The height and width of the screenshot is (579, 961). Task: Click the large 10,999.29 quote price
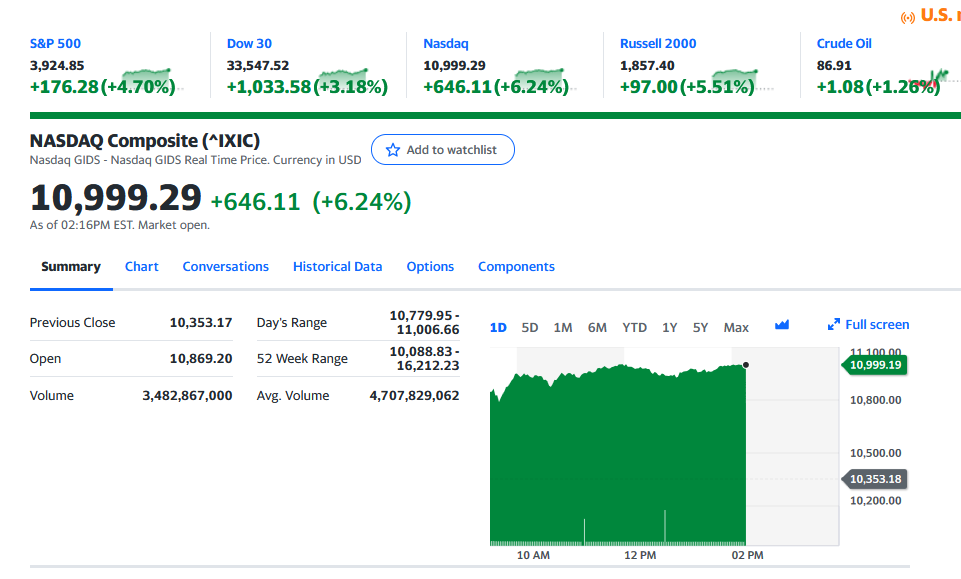click(116, 198)
